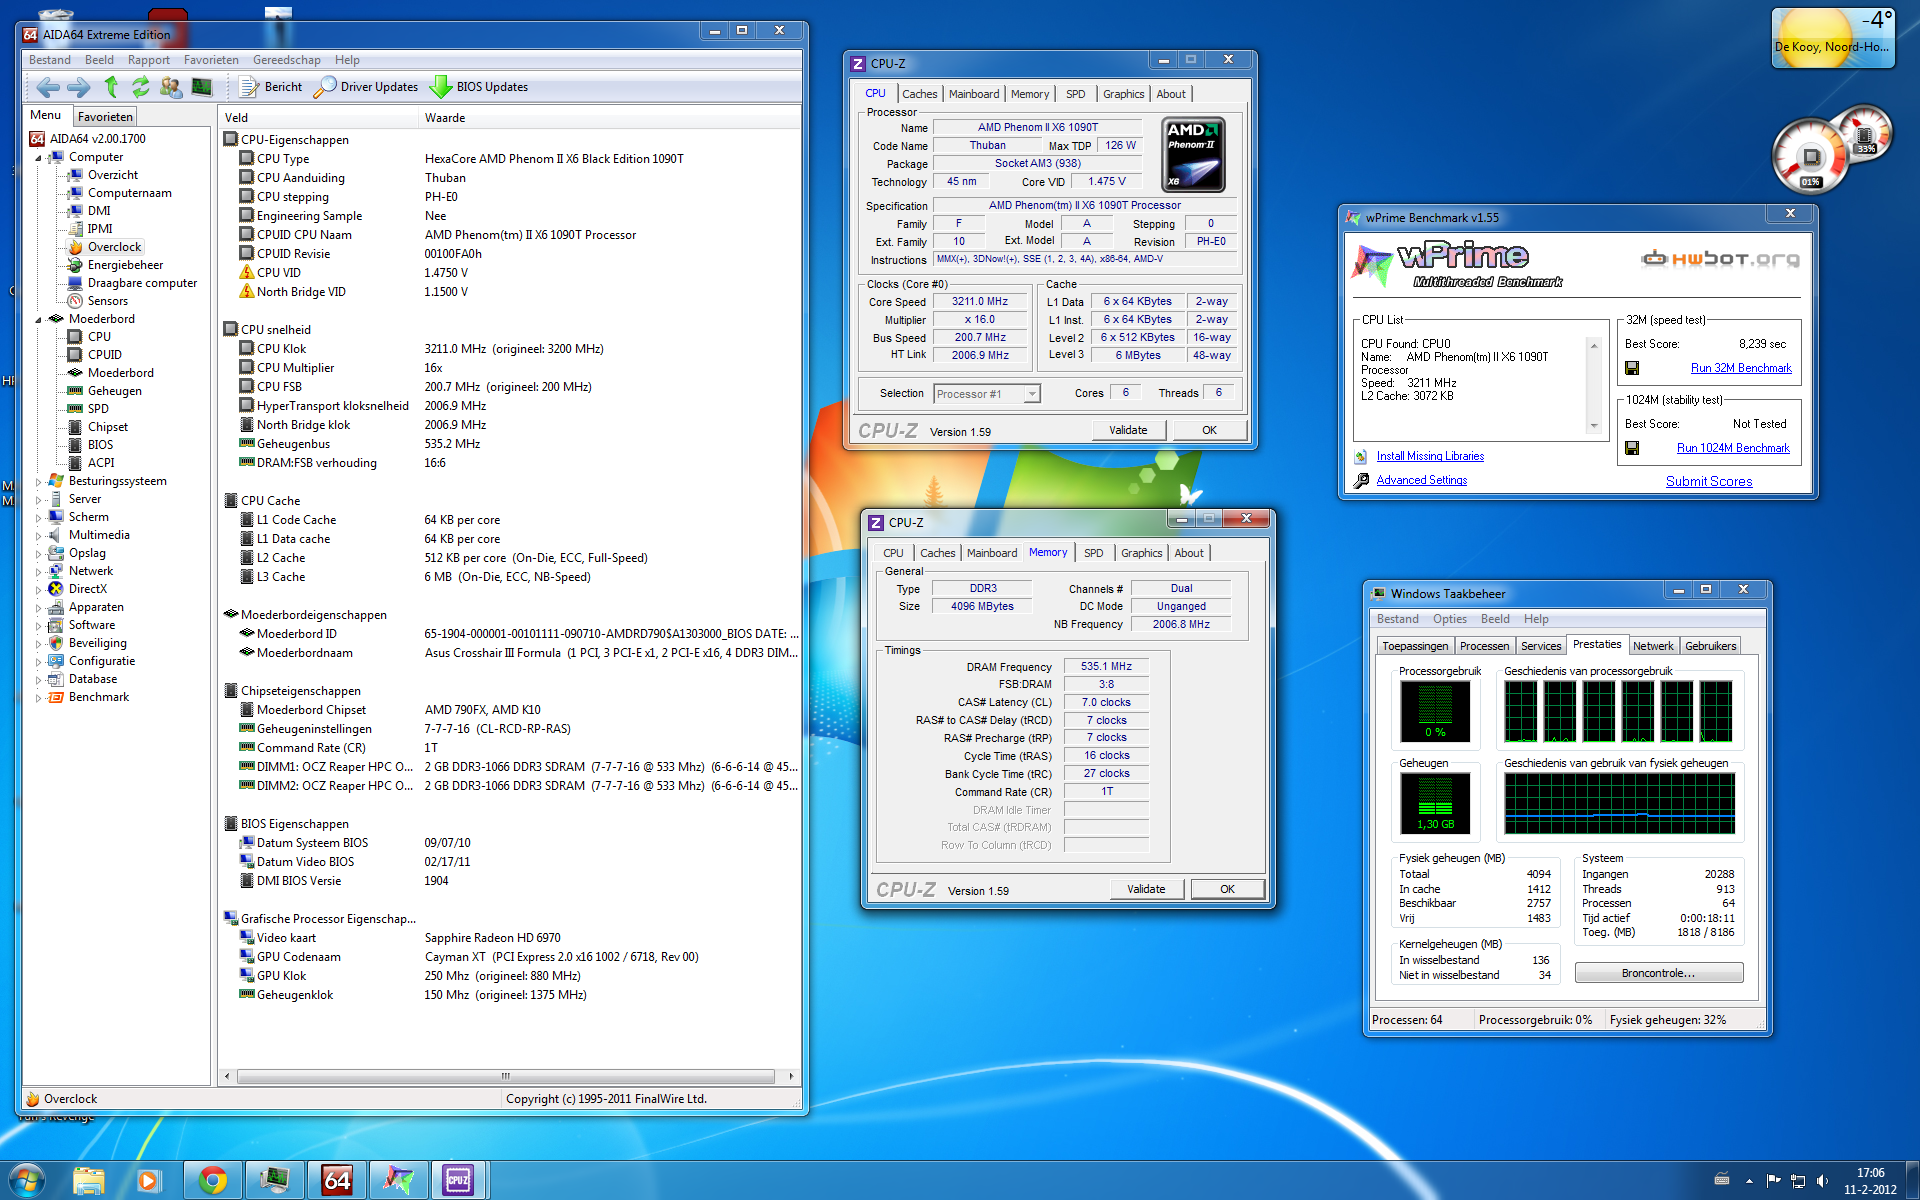Click the AIDA64 refresh icon
The height and width of the screenshot is (1200, 1920).
point(141,87)
